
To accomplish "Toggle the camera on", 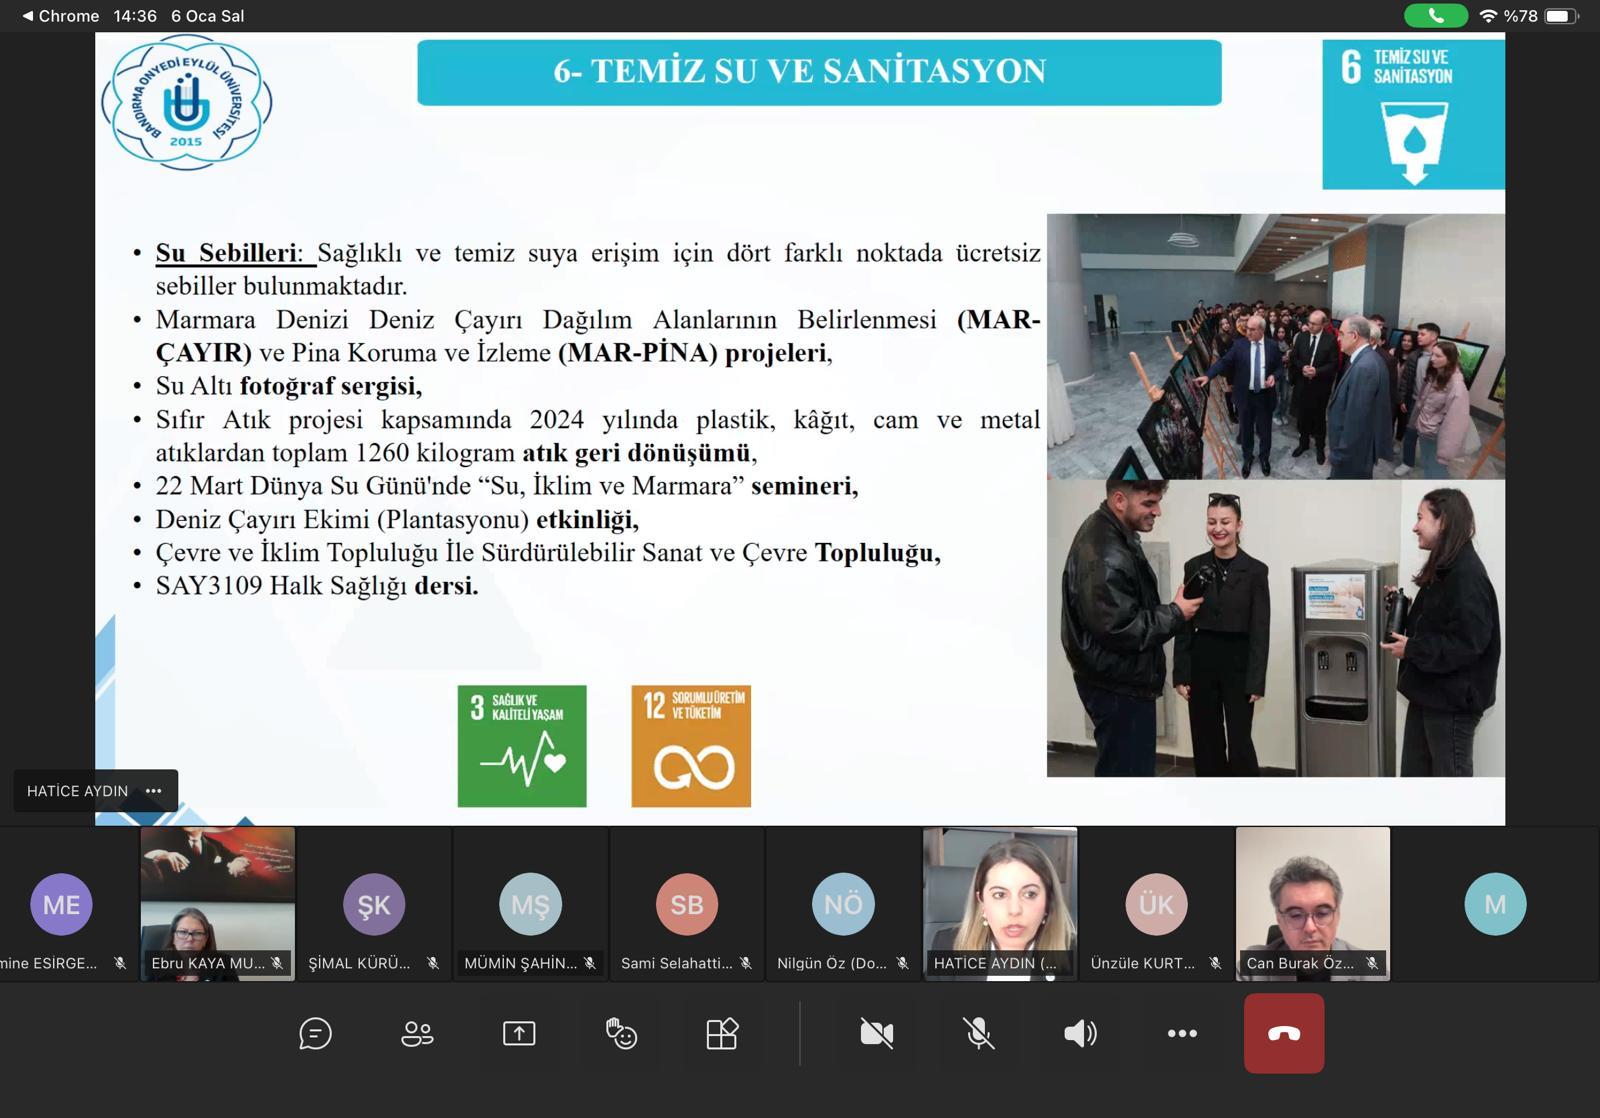I will [877, 1033].
